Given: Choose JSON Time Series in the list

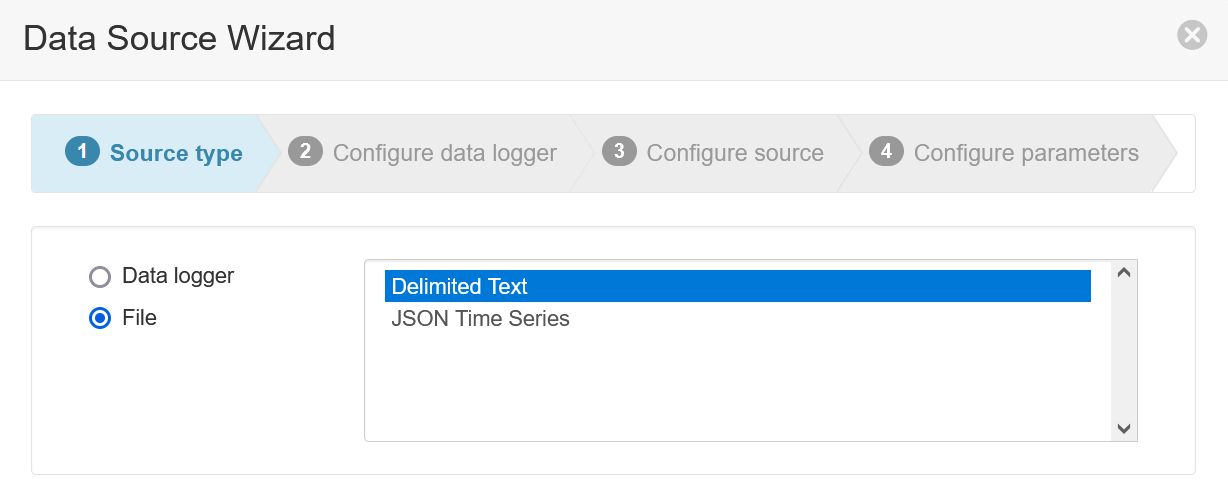Looking at the screenshot, I should coord(738,319).
